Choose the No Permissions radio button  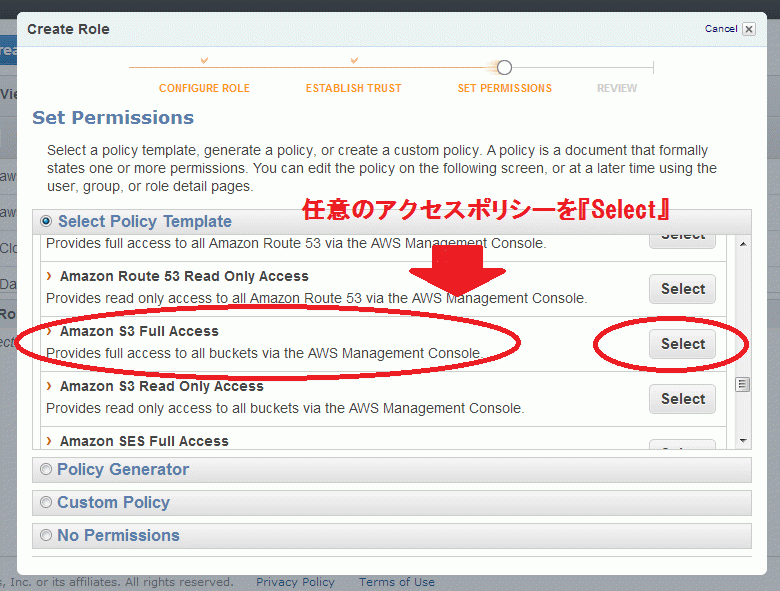(x=46, y=535)
